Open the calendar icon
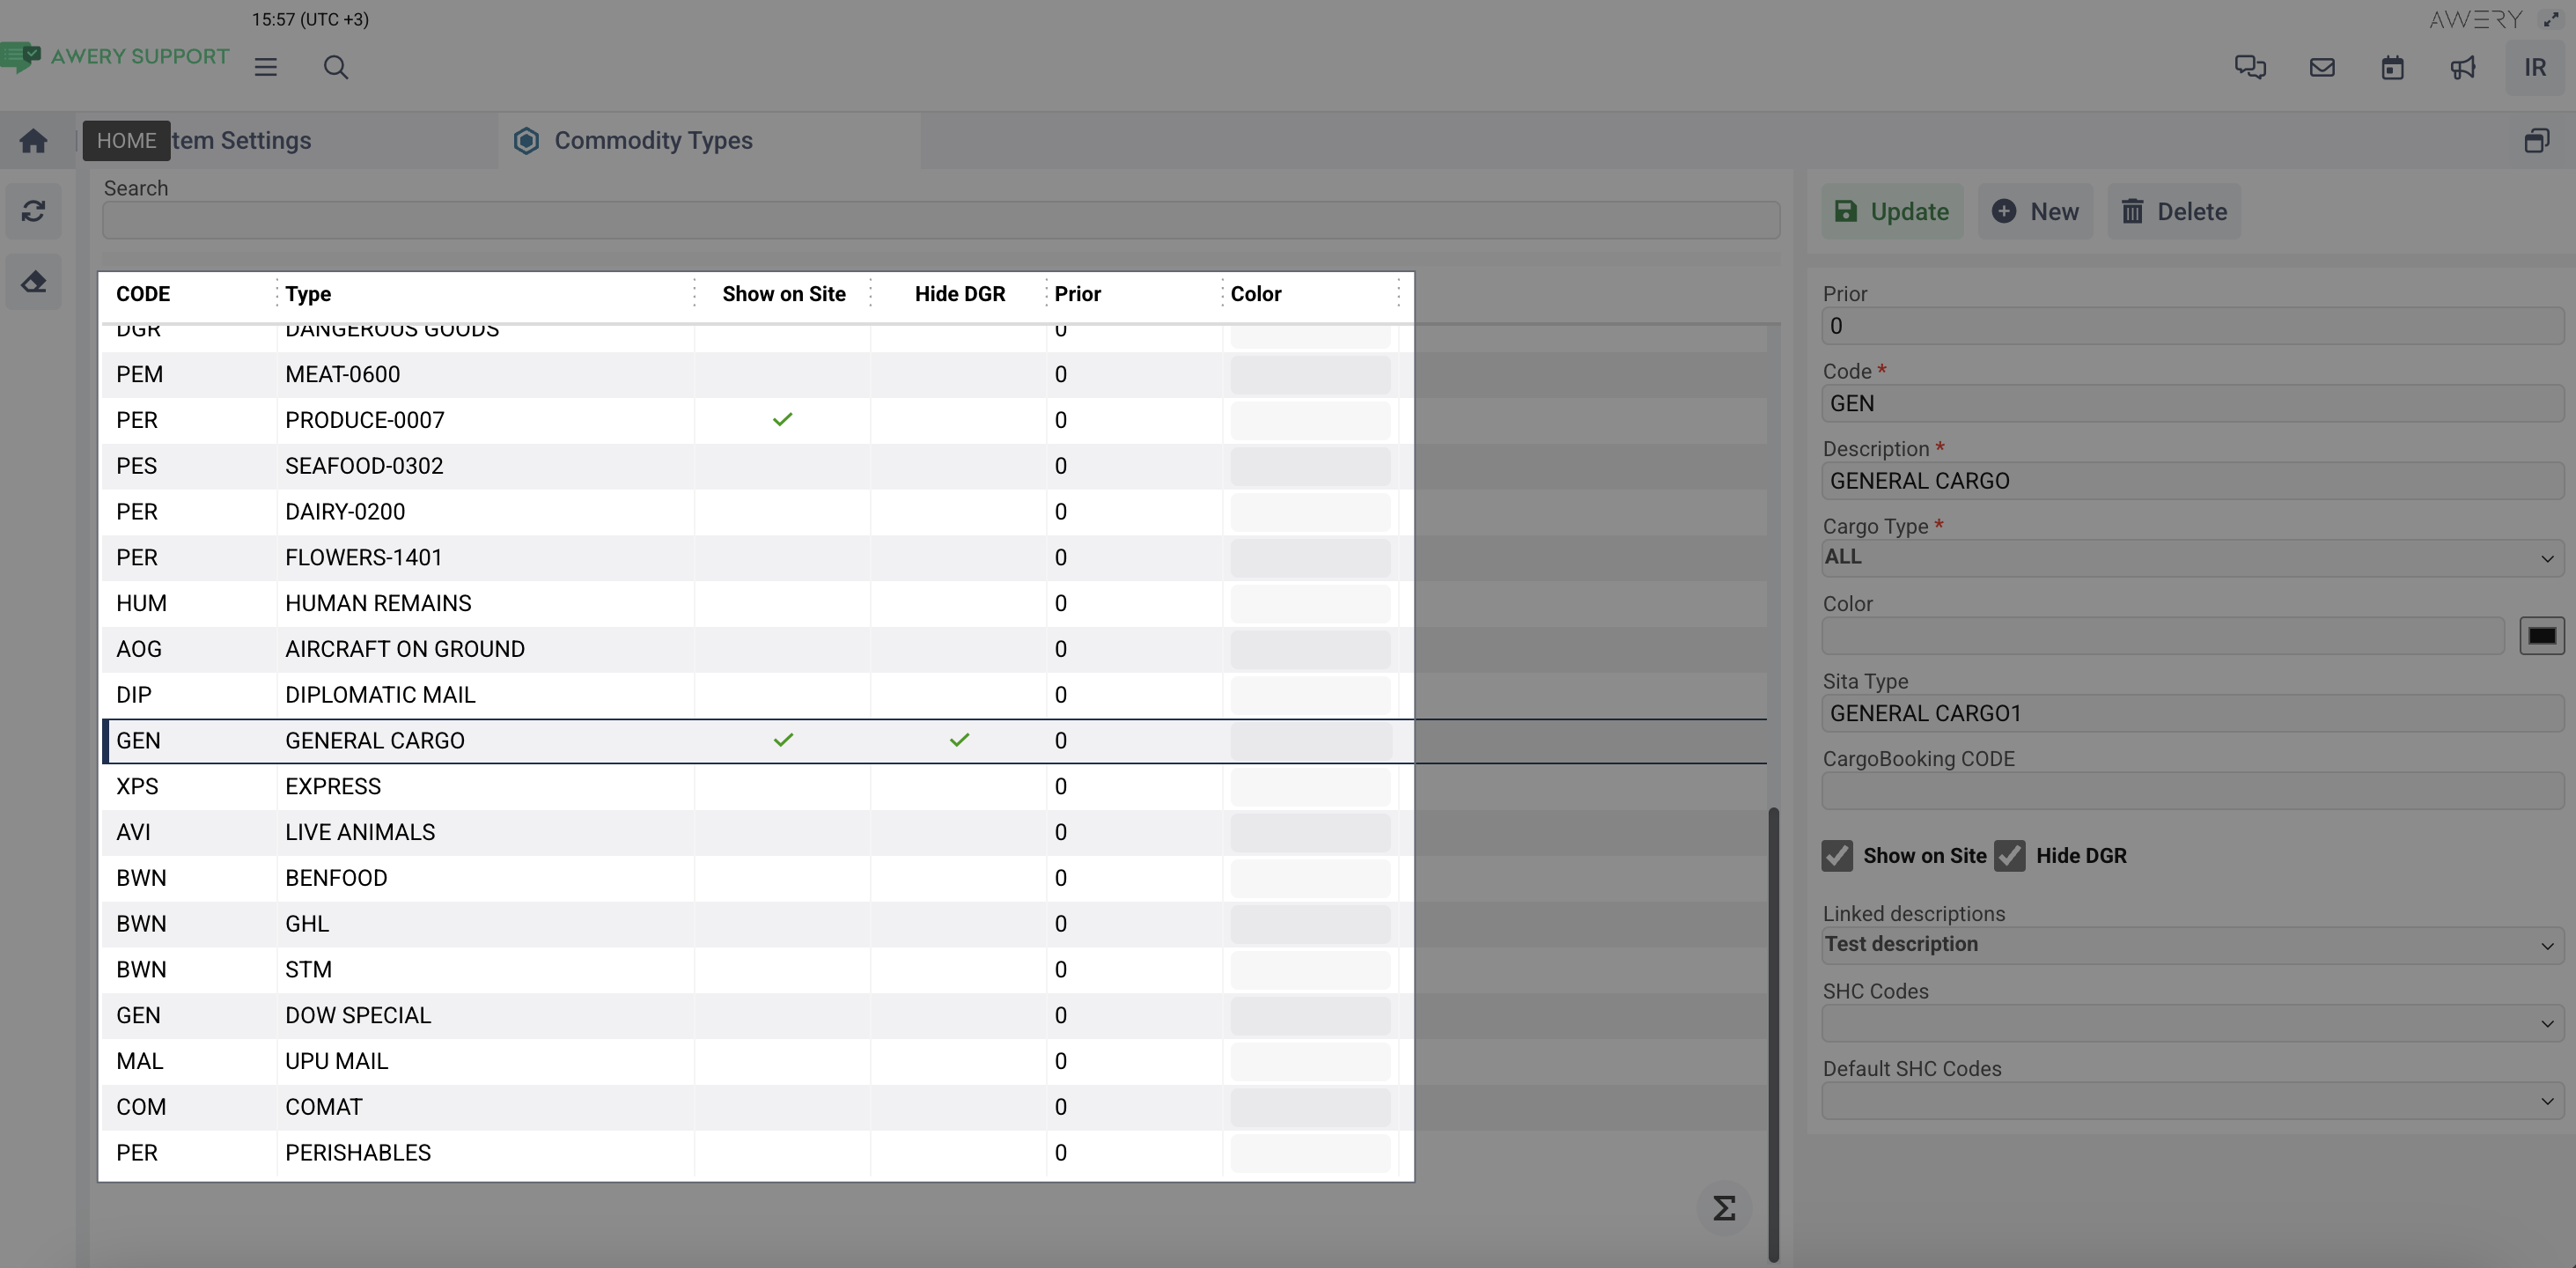 (2392, 67)
